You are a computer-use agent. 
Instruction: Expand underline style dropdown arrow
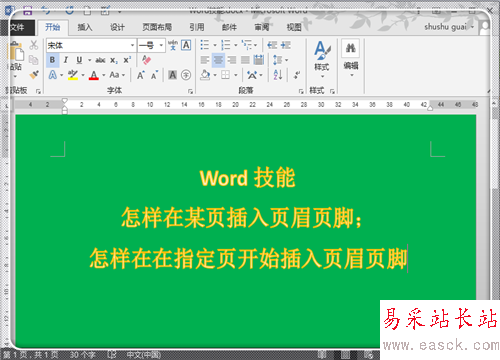(89, 60)
